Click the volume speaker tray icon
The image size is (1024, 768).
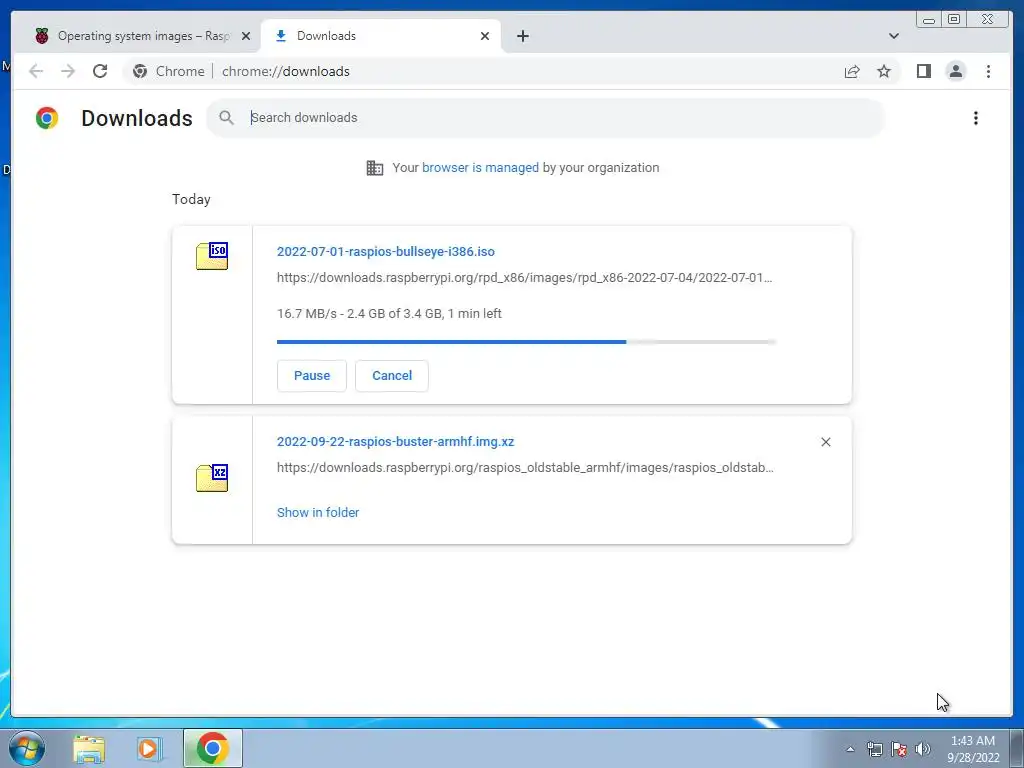point(923,749)
